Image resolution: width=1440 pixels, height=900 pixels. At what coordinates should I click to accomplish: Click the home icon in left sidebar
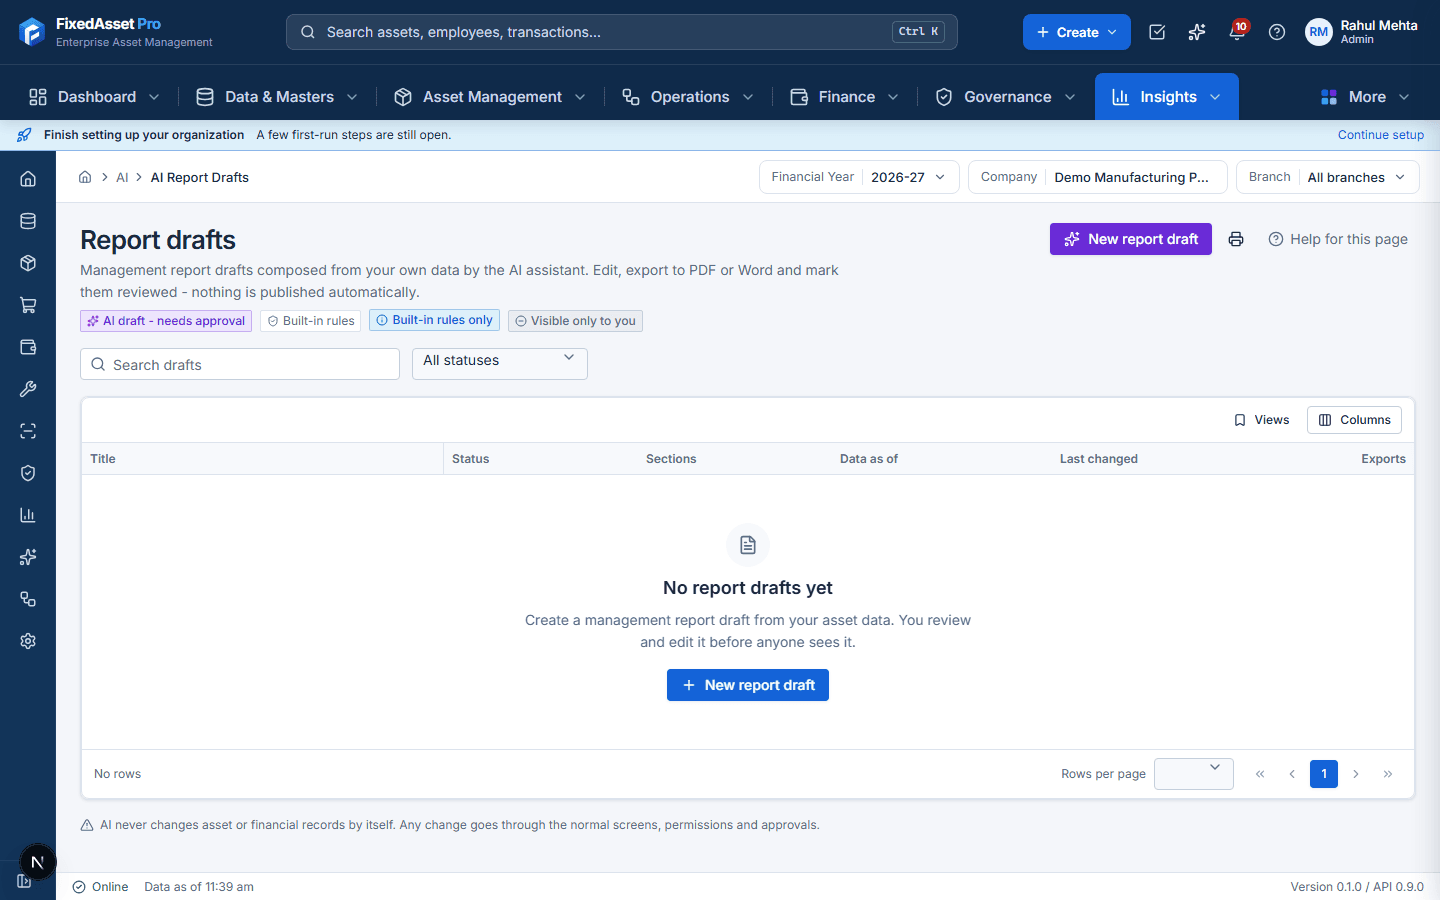click(28, 179)
